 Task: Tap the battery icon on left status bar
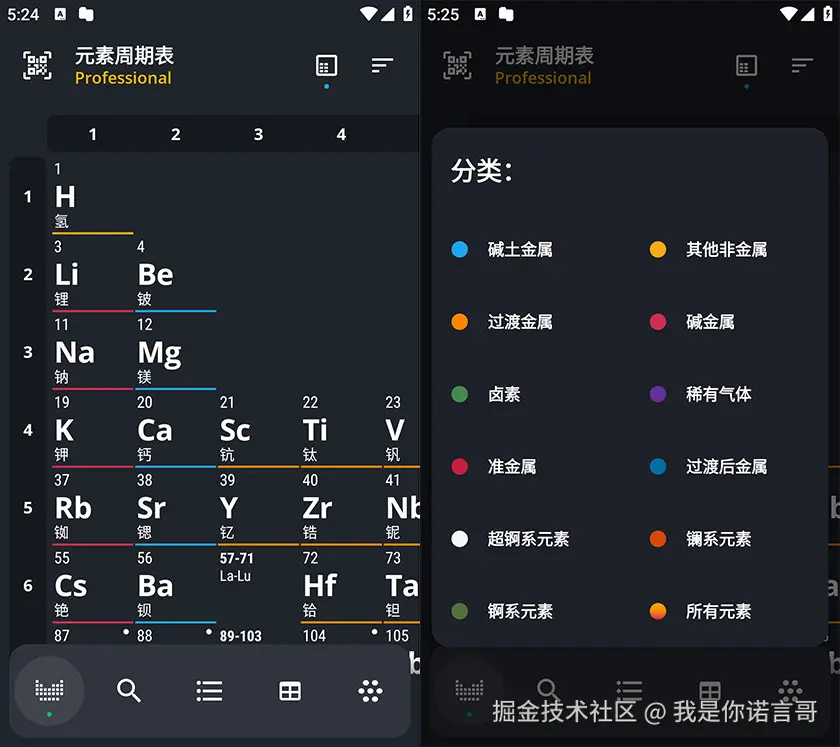click(408, 13)
